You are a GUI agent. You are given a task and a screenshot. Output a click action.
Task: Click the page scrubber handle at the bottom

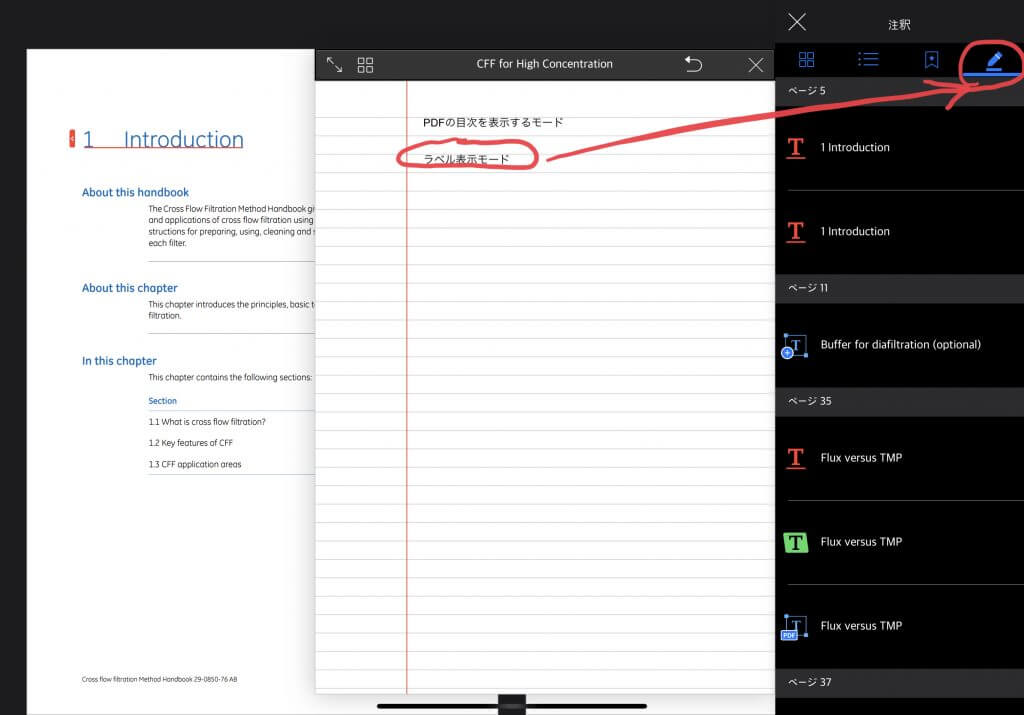(x=511, y=705)
